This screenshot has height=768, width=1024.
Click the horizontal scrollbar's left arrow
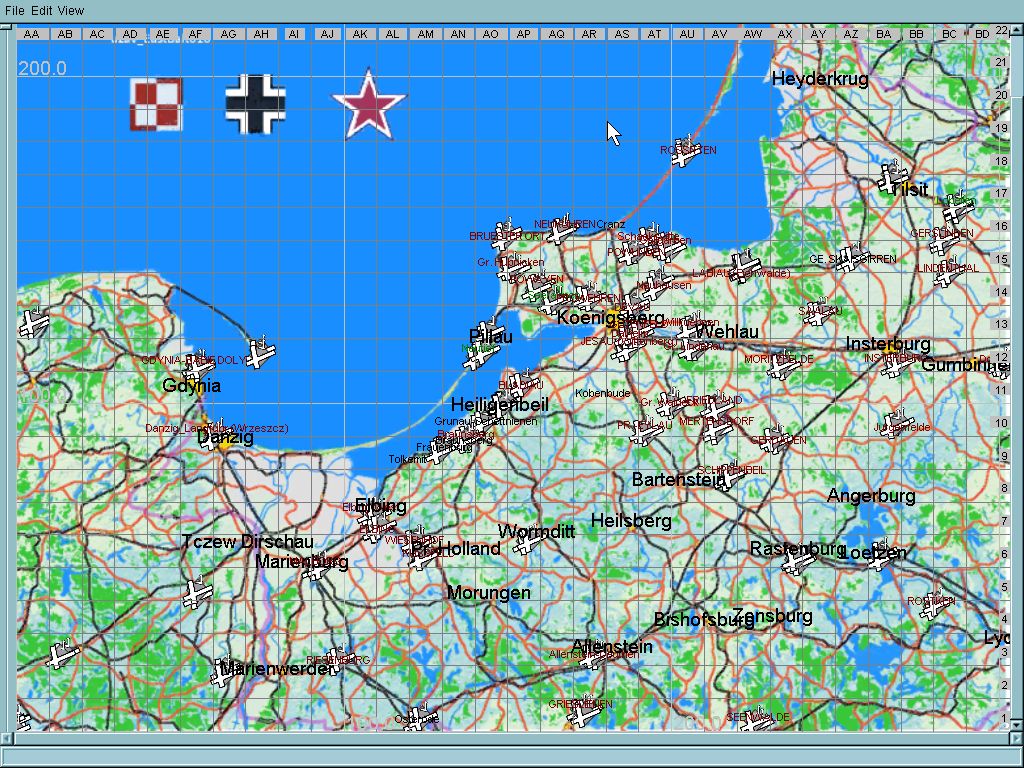pos(7,739)
